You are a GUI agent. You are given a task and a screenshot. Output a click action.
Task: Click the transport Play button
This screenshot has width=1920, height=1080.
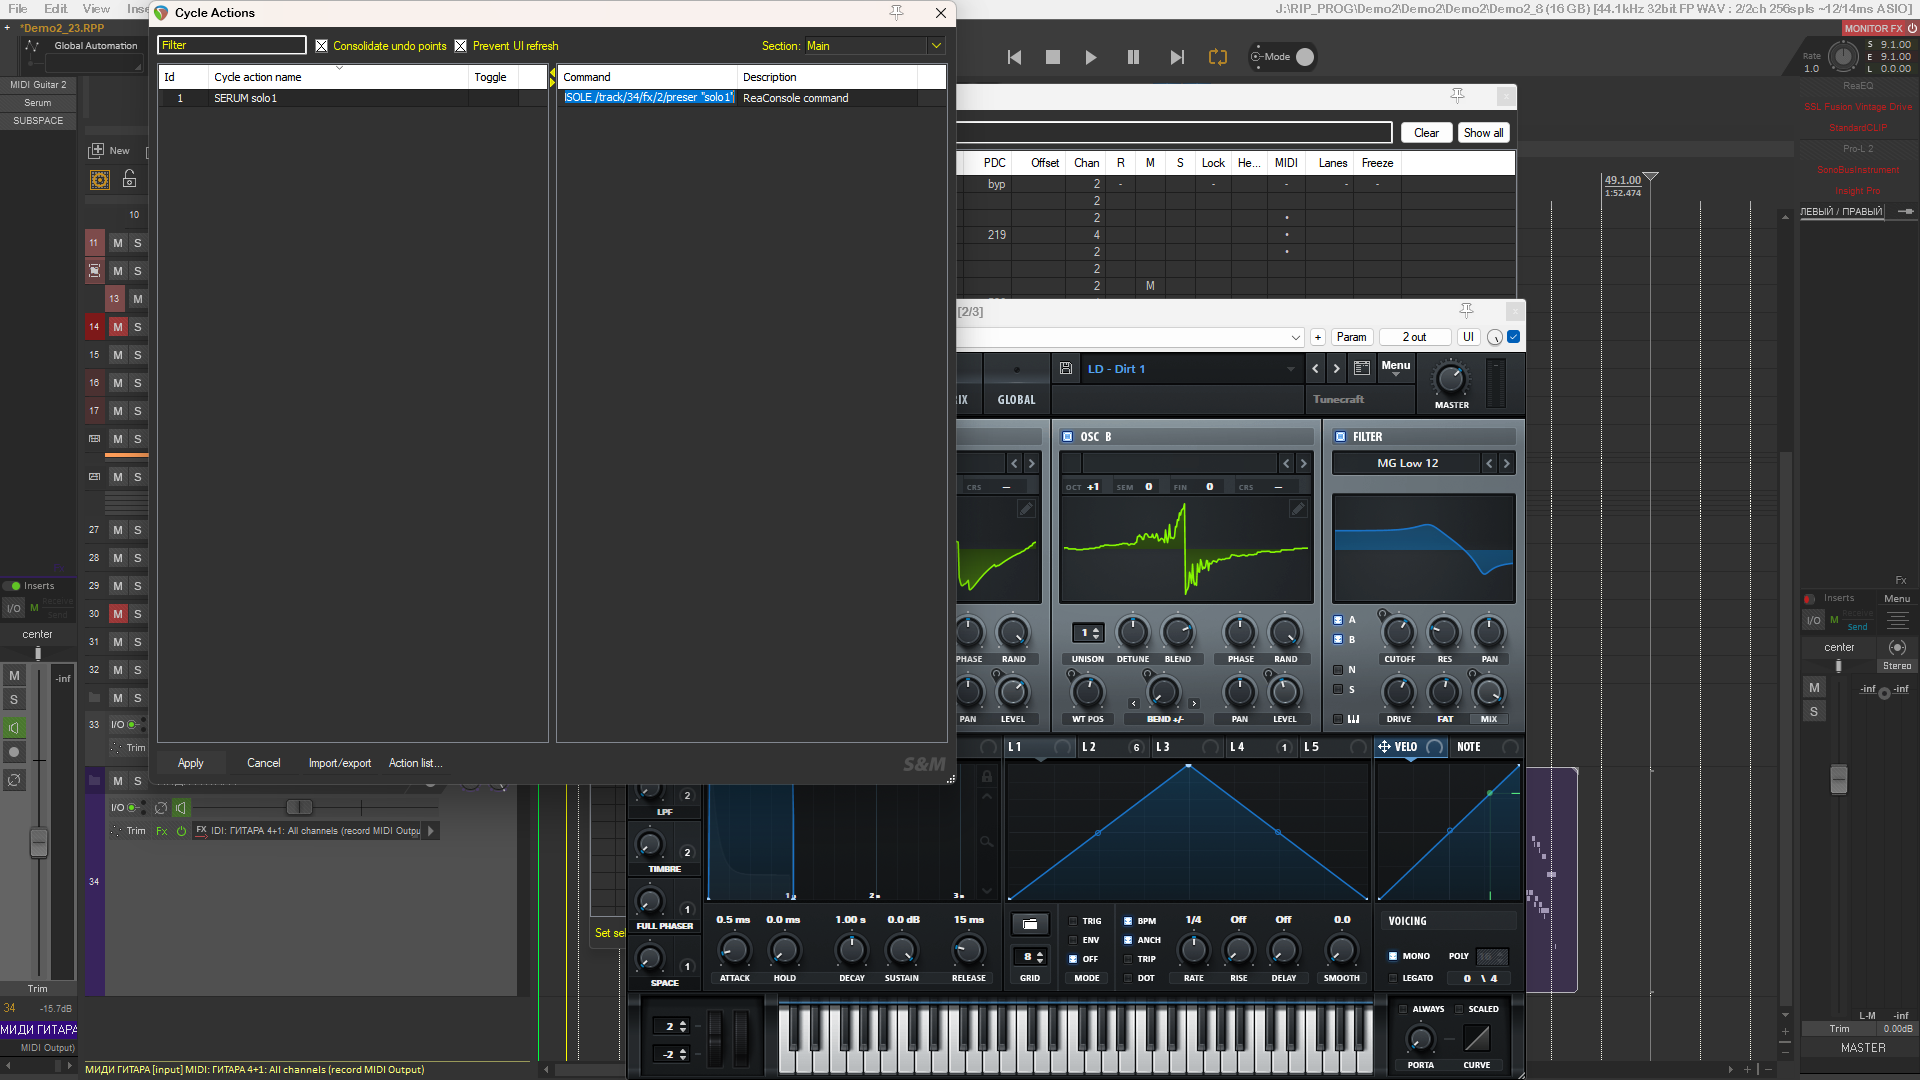[x=1090, y=58]
